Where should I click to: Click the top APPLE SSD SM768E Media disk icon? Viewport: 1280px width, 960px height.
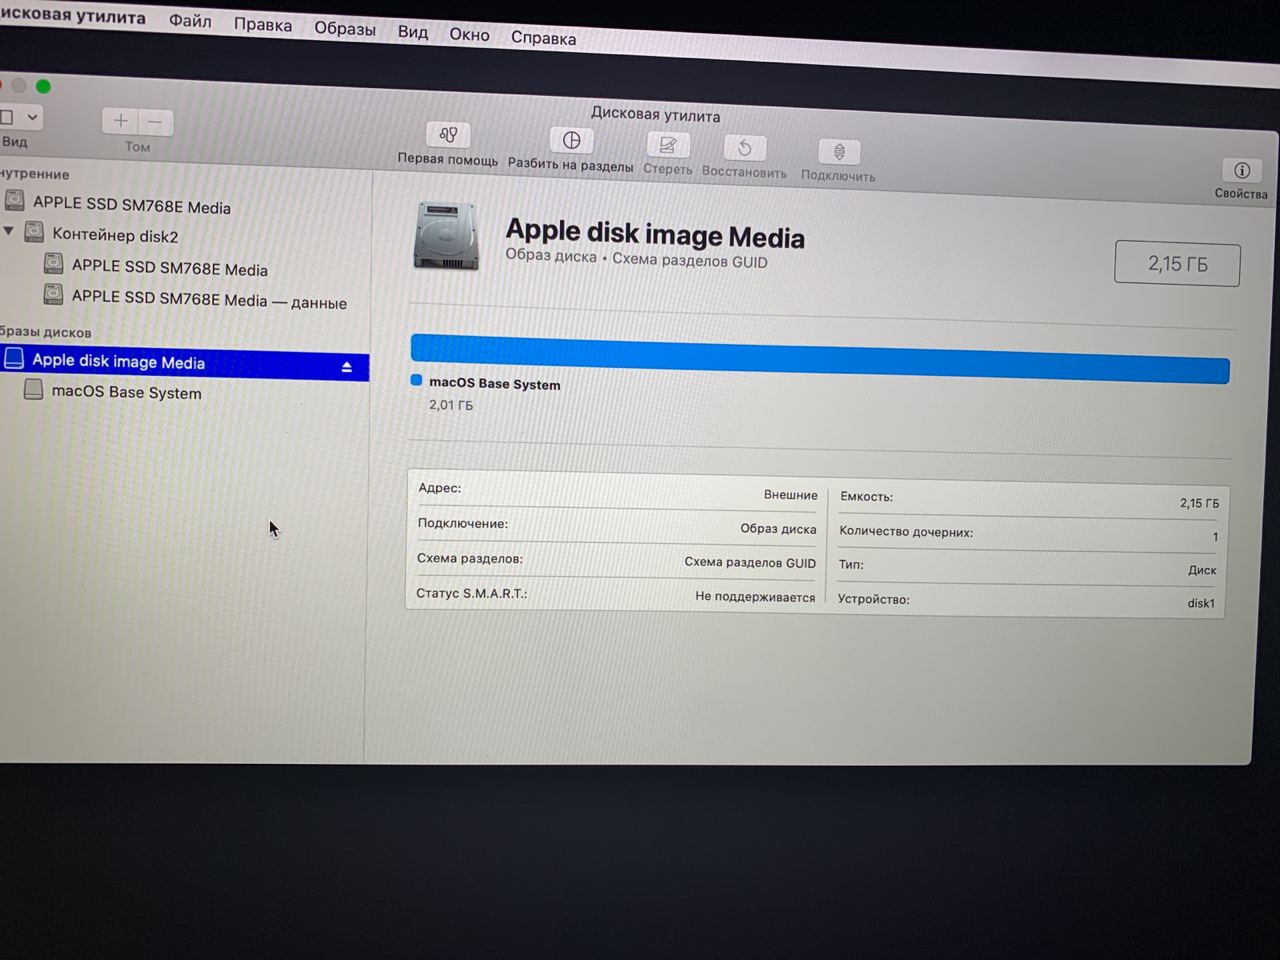point(14,200)
